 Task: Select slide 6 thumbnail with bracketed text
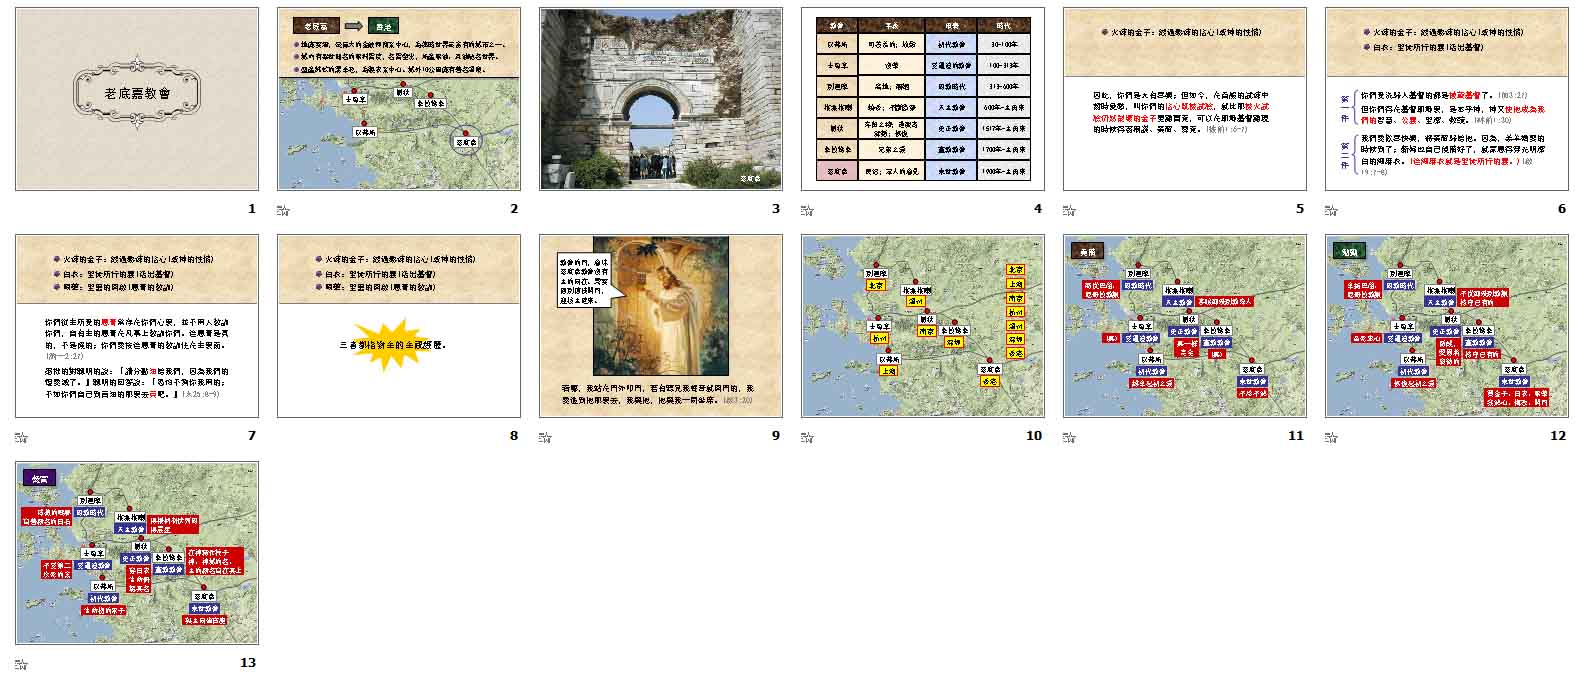[x=1447, y=99]
